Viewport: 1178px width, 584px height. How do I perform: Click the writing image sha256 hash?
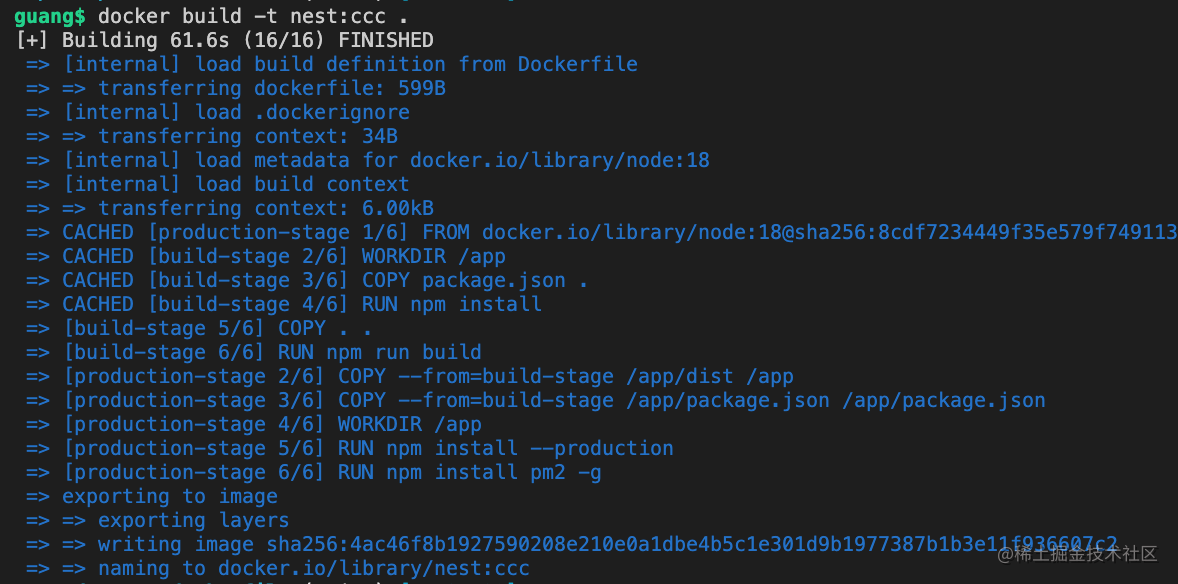pyautogui.click(x=692, y=545)
